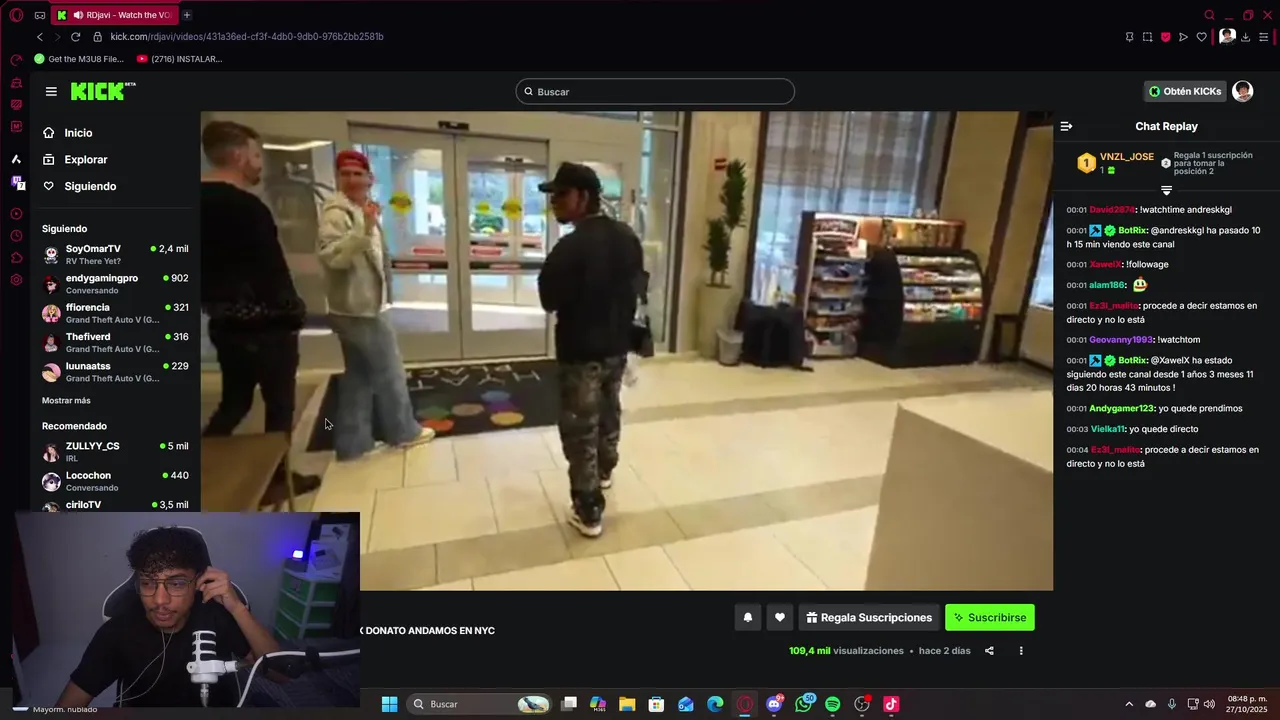
Task: Open Windows Start menu
Action: 389,704
